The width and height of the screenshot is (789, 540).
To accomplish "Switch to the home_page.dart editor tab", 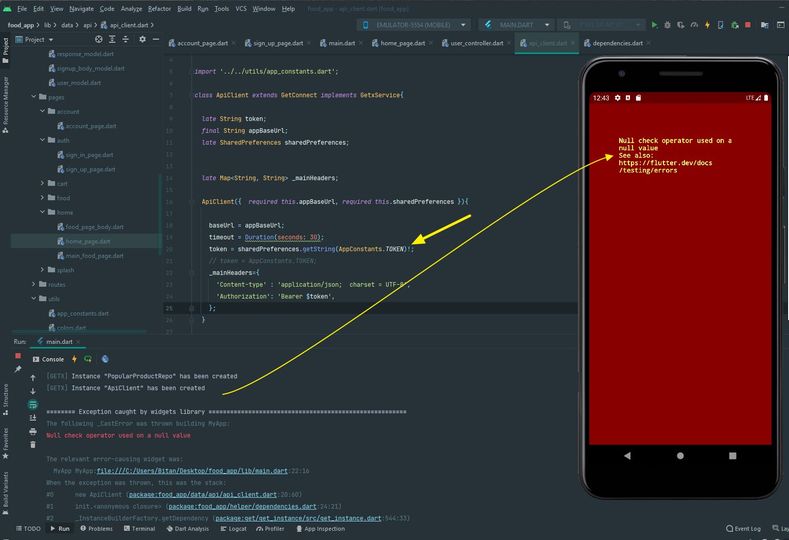I will tap(401, 43).
